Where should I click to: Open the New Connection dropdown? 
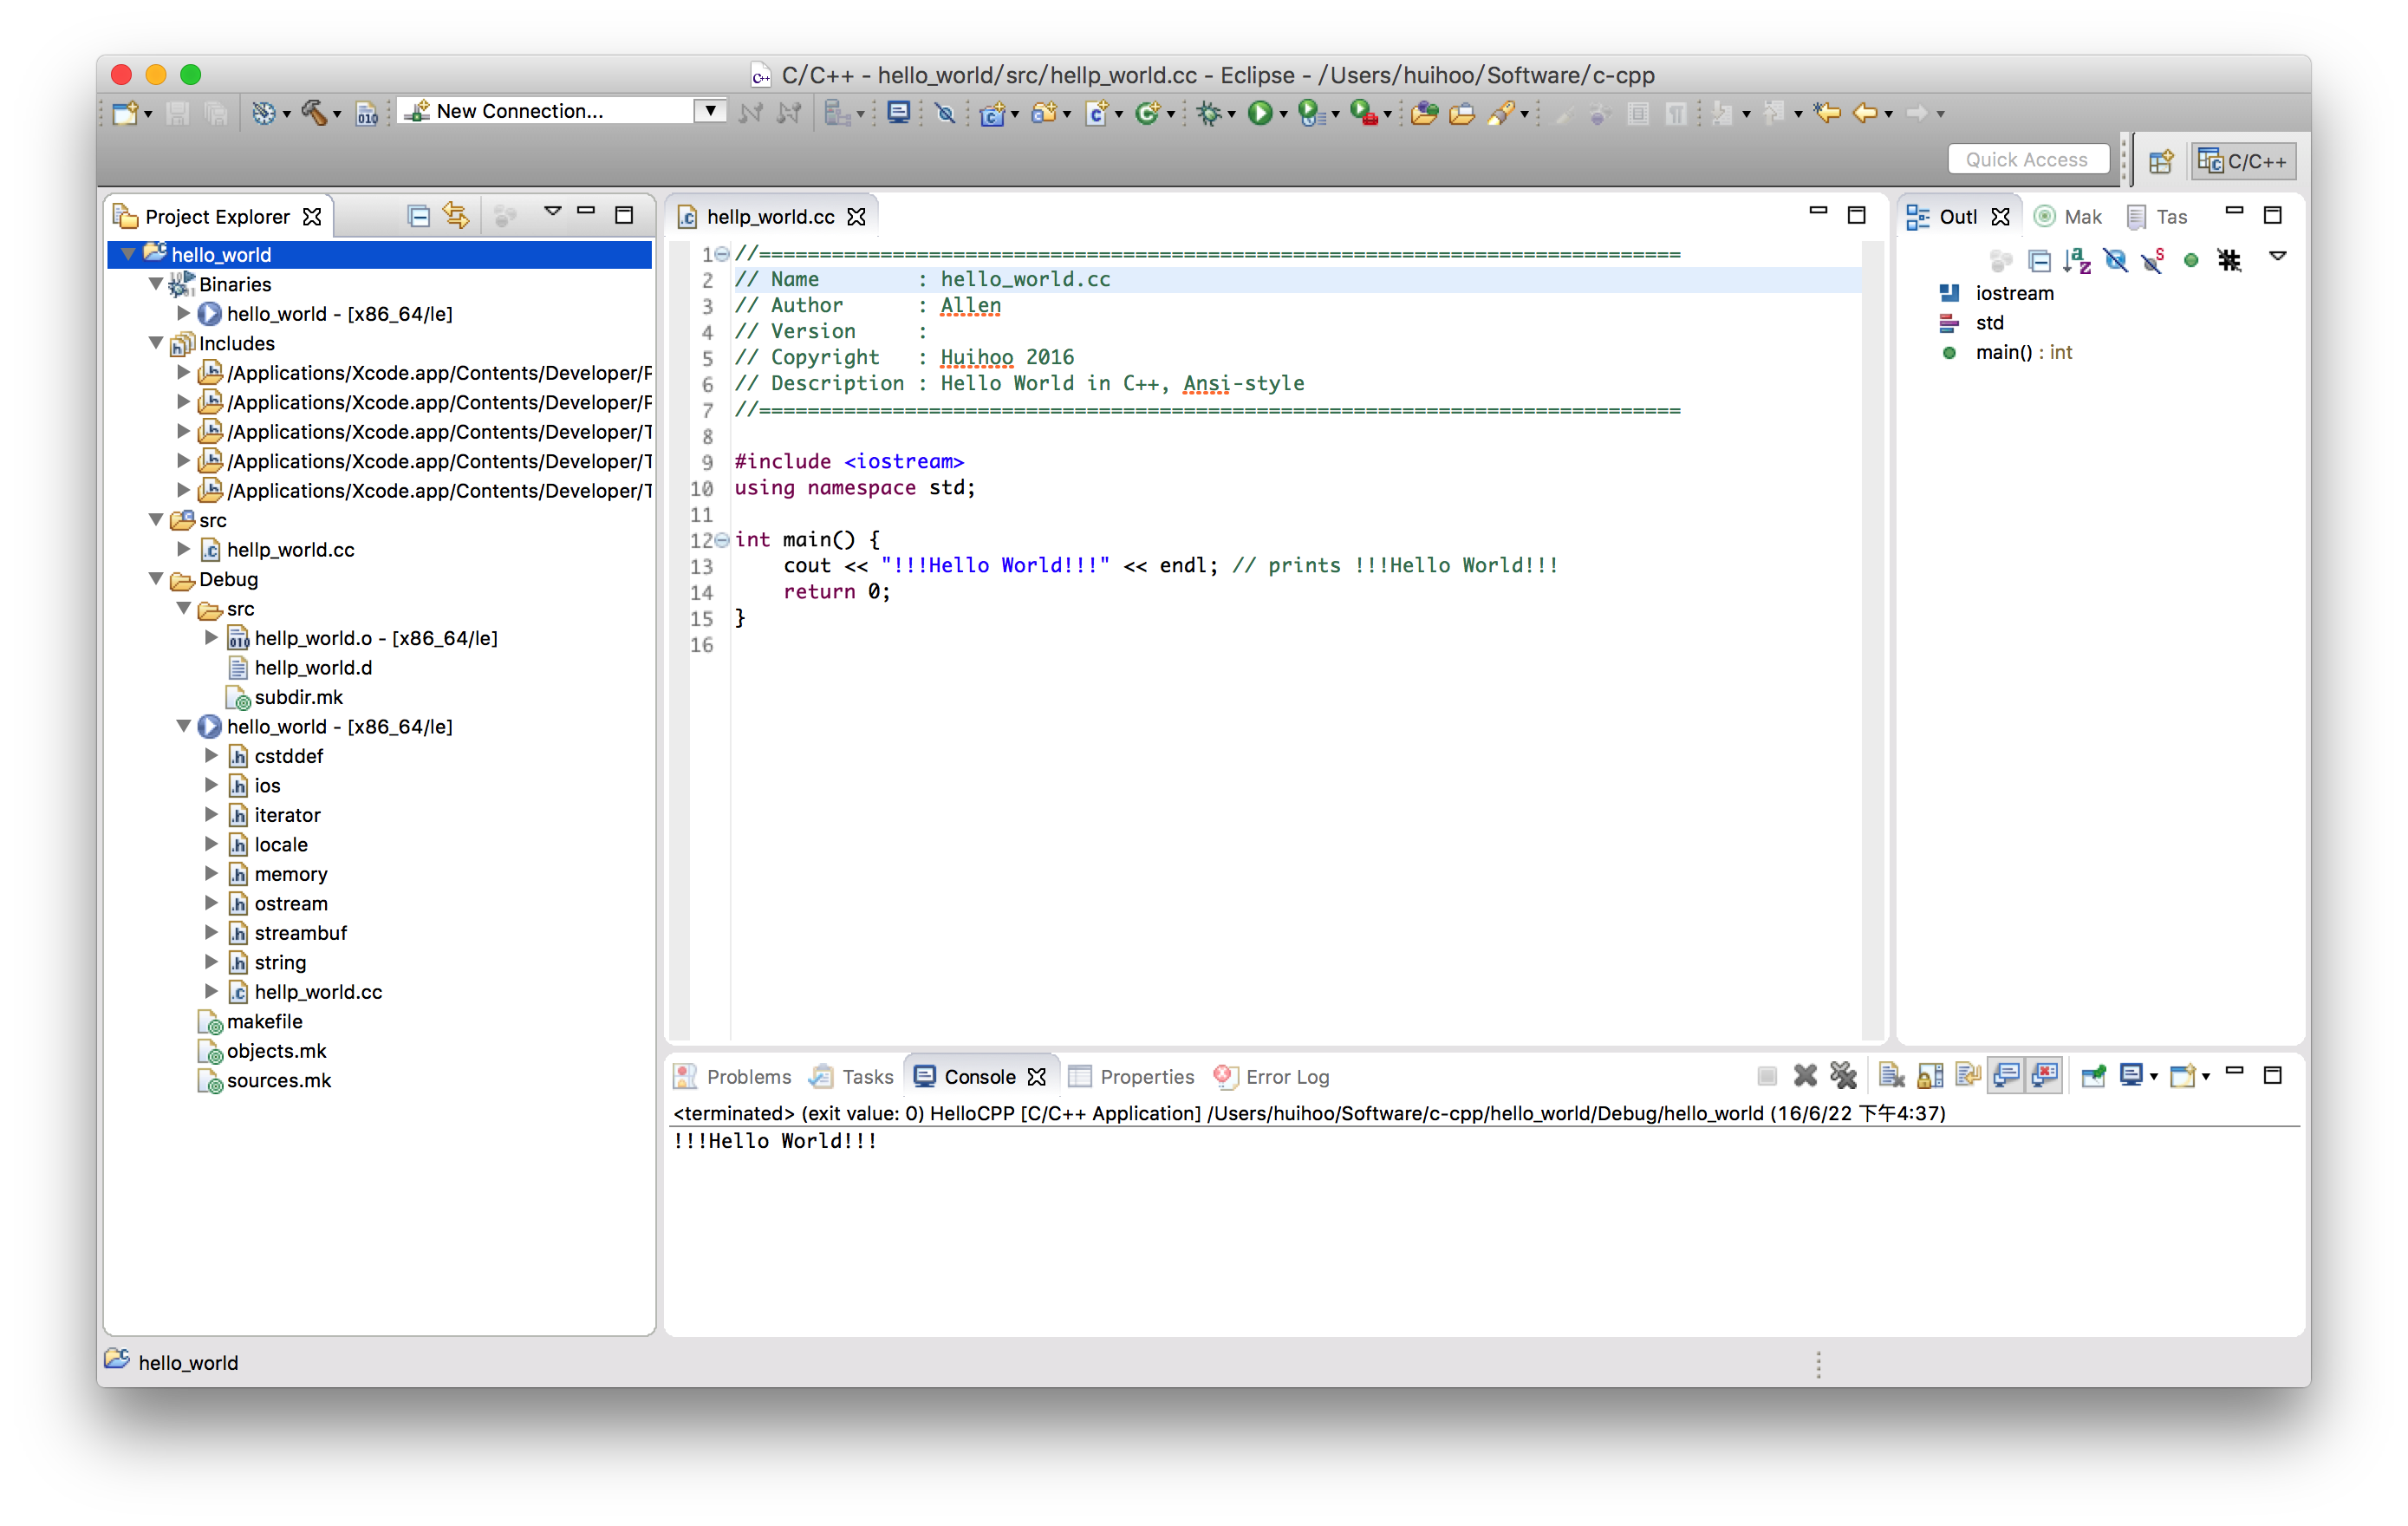tap(710, 111)
